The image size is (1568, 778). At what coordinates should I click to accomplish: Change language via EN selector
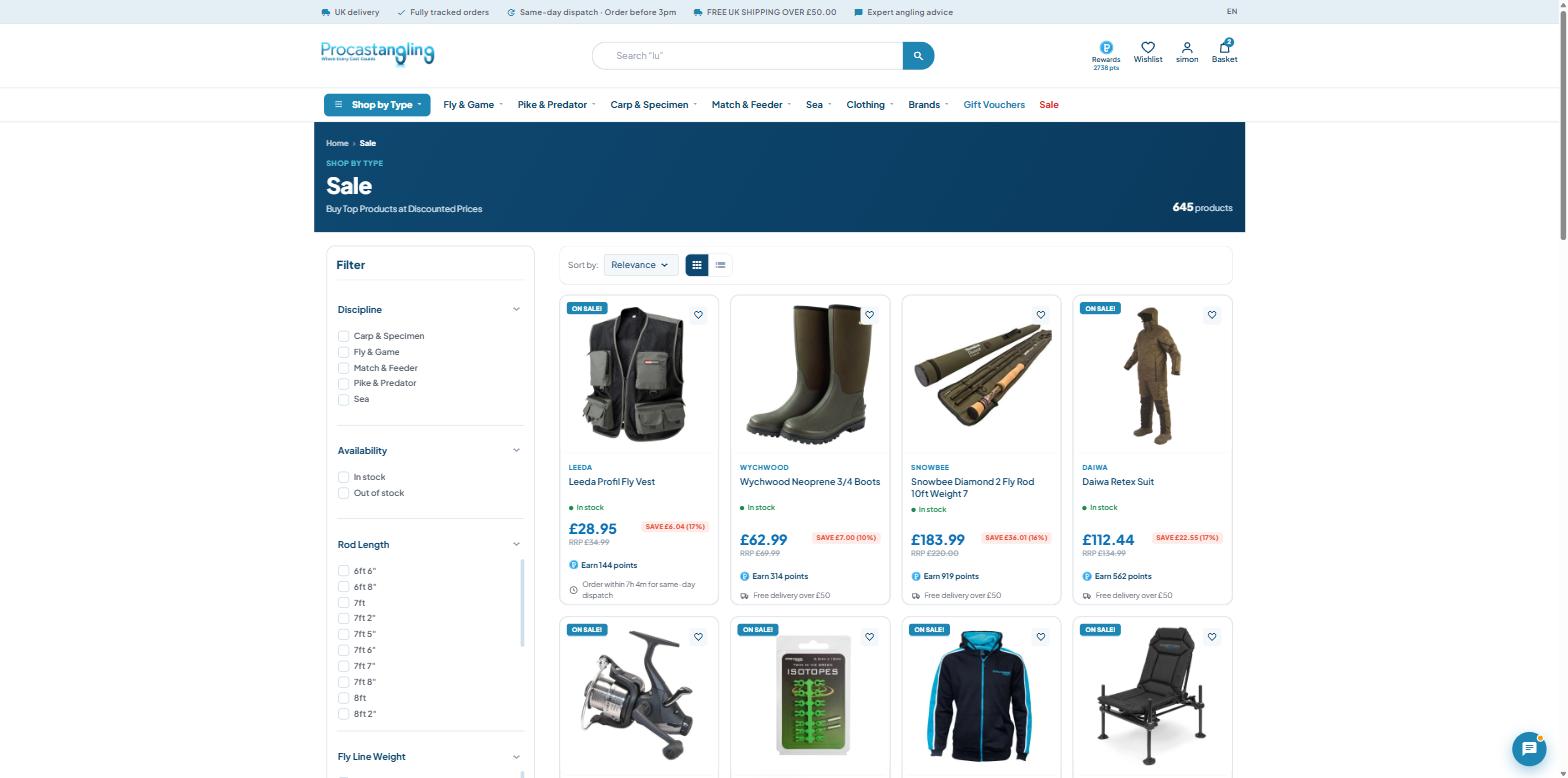pos(1232,12)
